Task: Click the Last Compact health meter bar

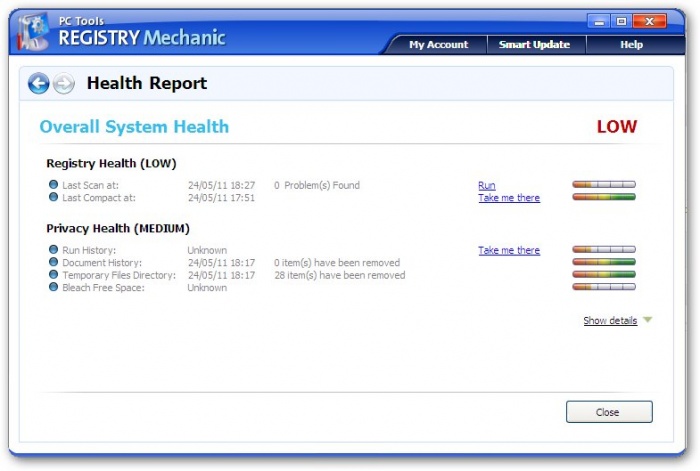Action: coord(604,197)
